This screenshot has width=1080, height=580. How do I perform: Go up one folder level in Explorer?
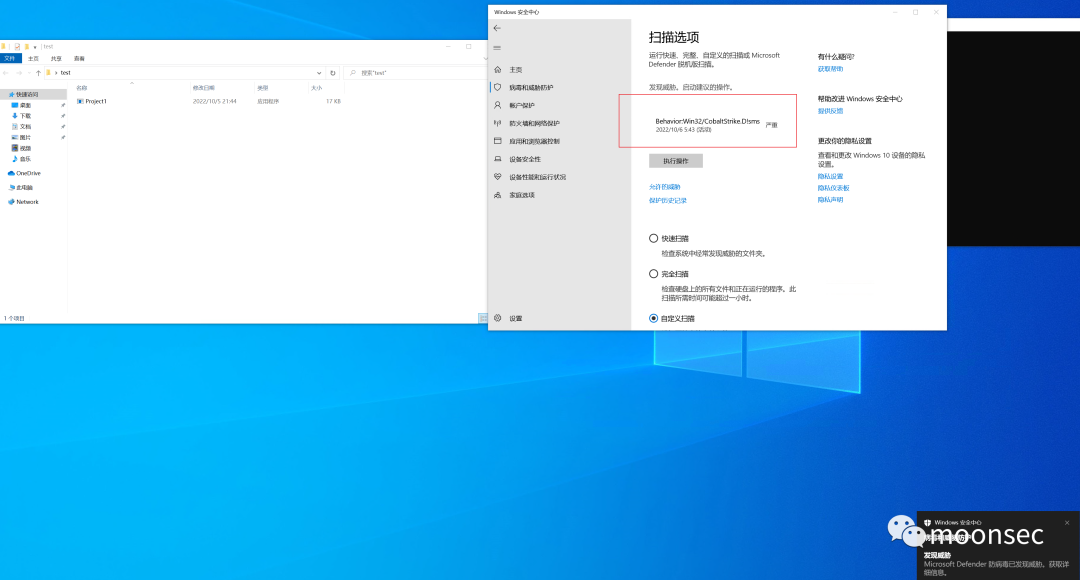pos(39,72)
